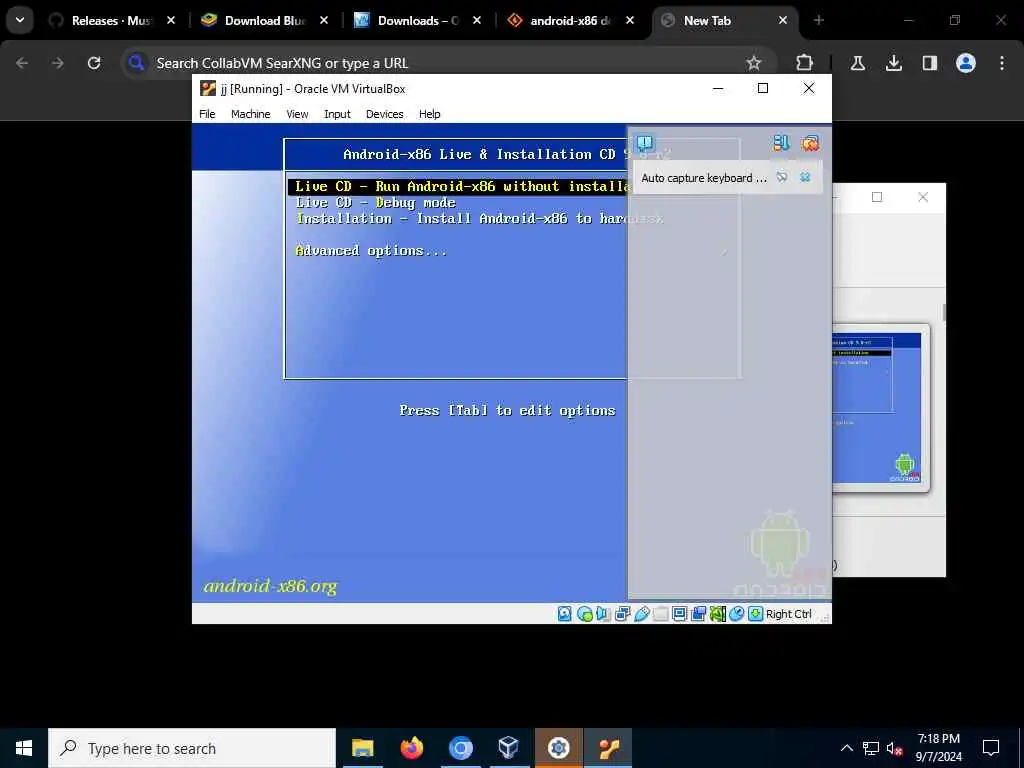The height and width of the screenshot is (768, 1024).
Task: Close the New Tab browser tab
Action: click(x=782, y=20)
